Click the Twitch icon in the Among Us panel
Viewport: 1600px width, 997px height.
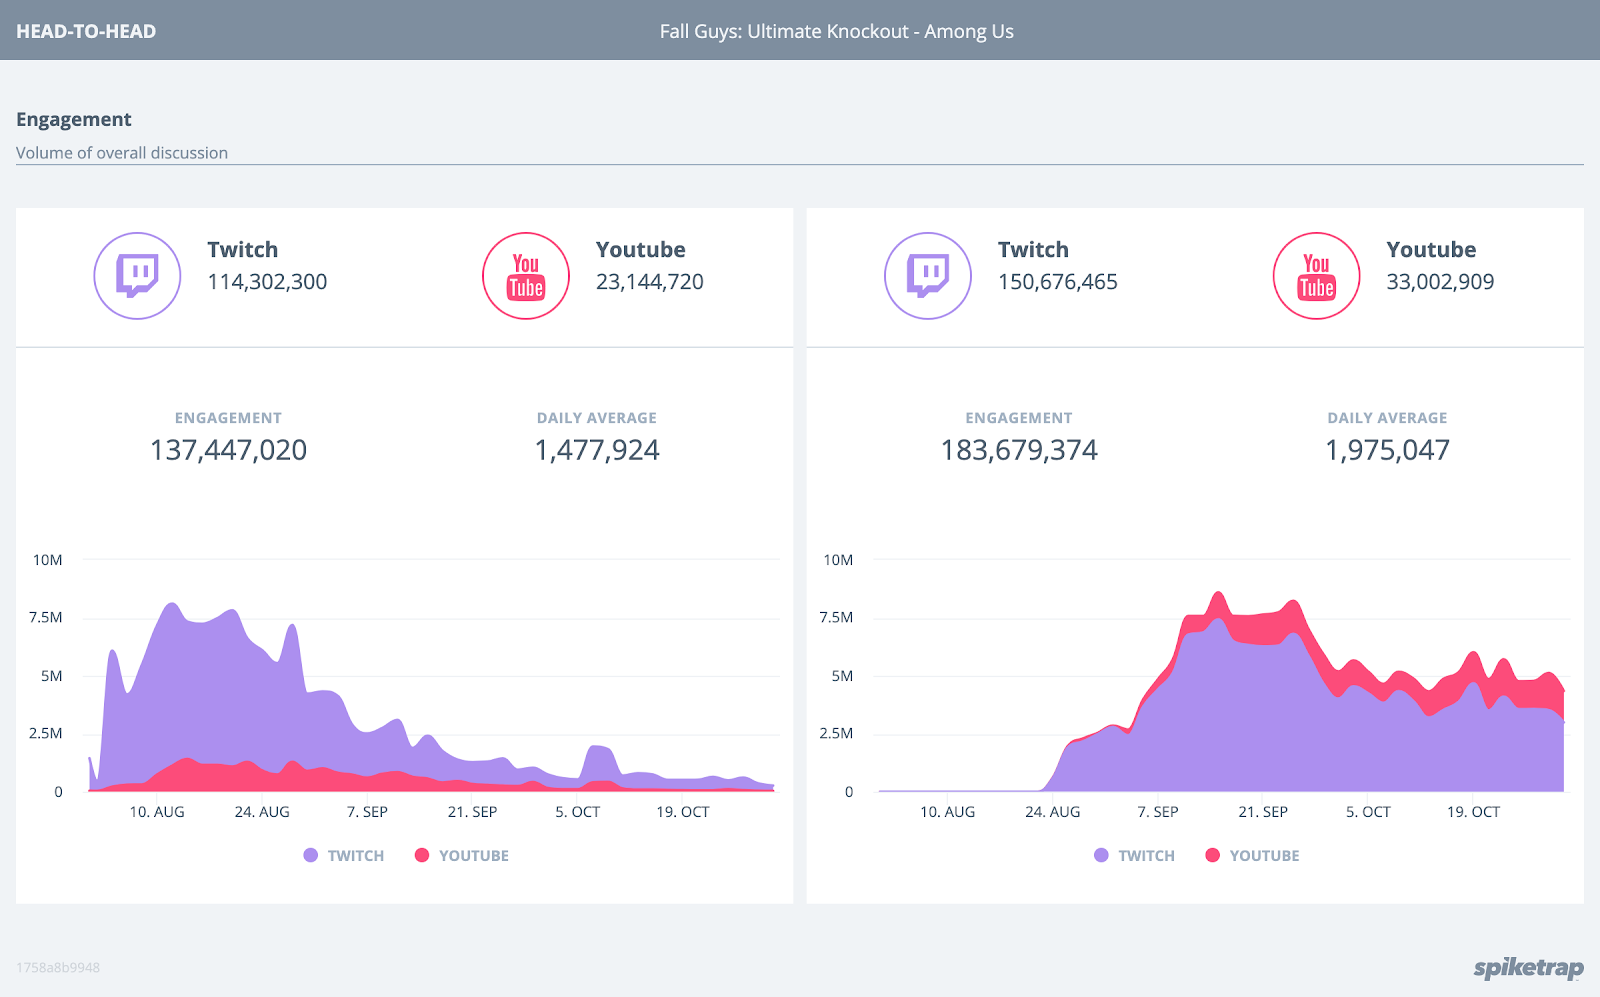pos(928,276)
